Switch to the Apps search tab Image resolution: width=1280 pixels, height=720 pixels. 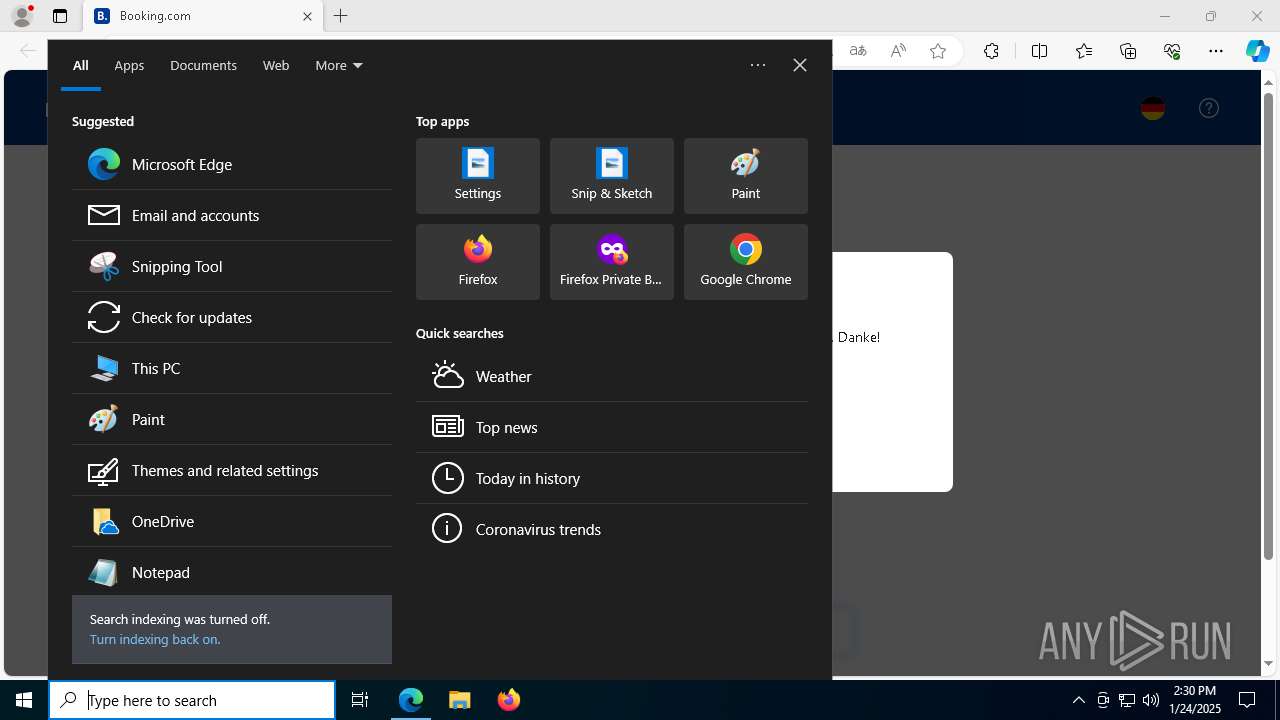(129, 65)
